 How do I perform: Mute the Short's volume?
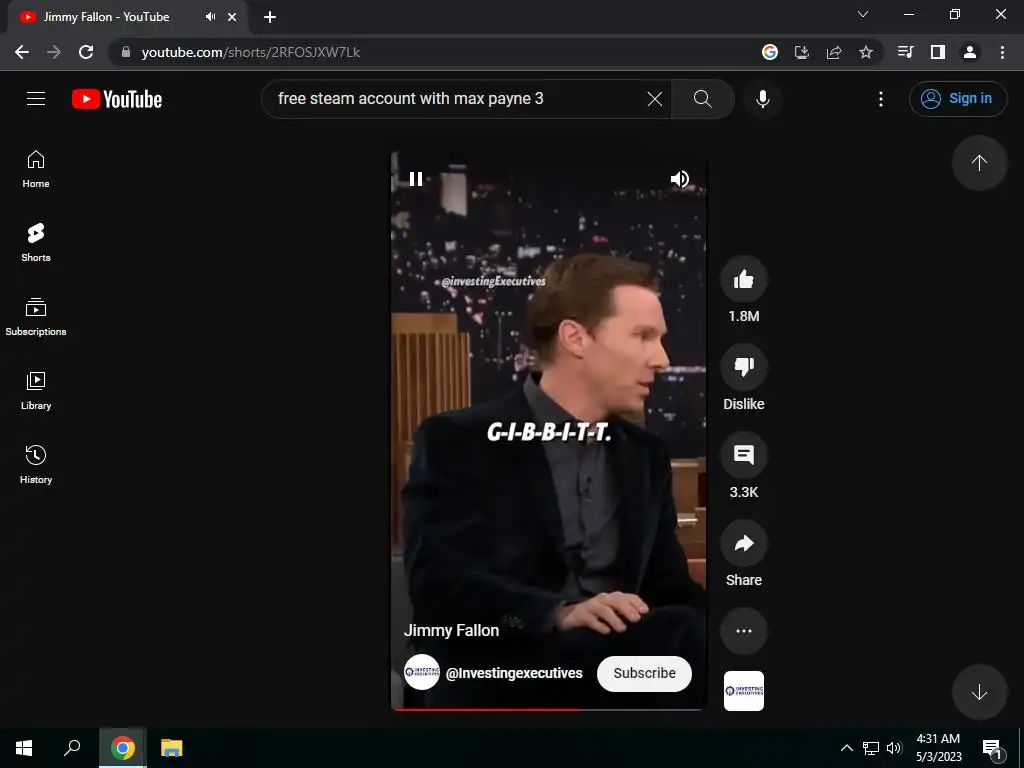pyautogui.click(x=680, y=179)
